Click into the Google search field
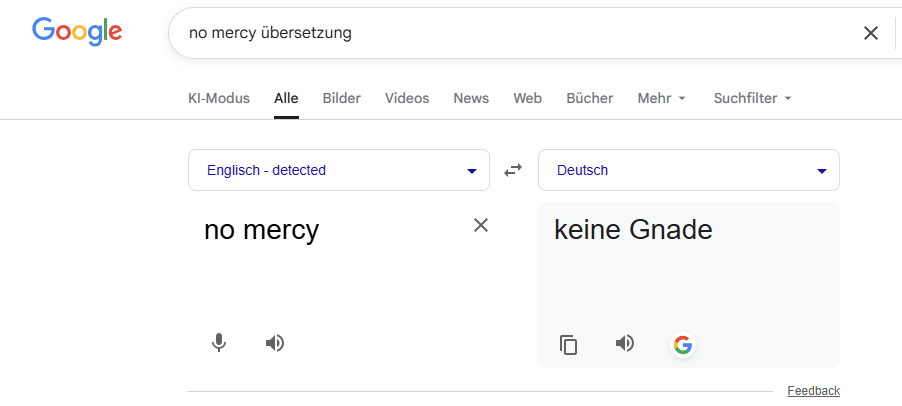Screen dimensions: 902x406 coord(500,33)
